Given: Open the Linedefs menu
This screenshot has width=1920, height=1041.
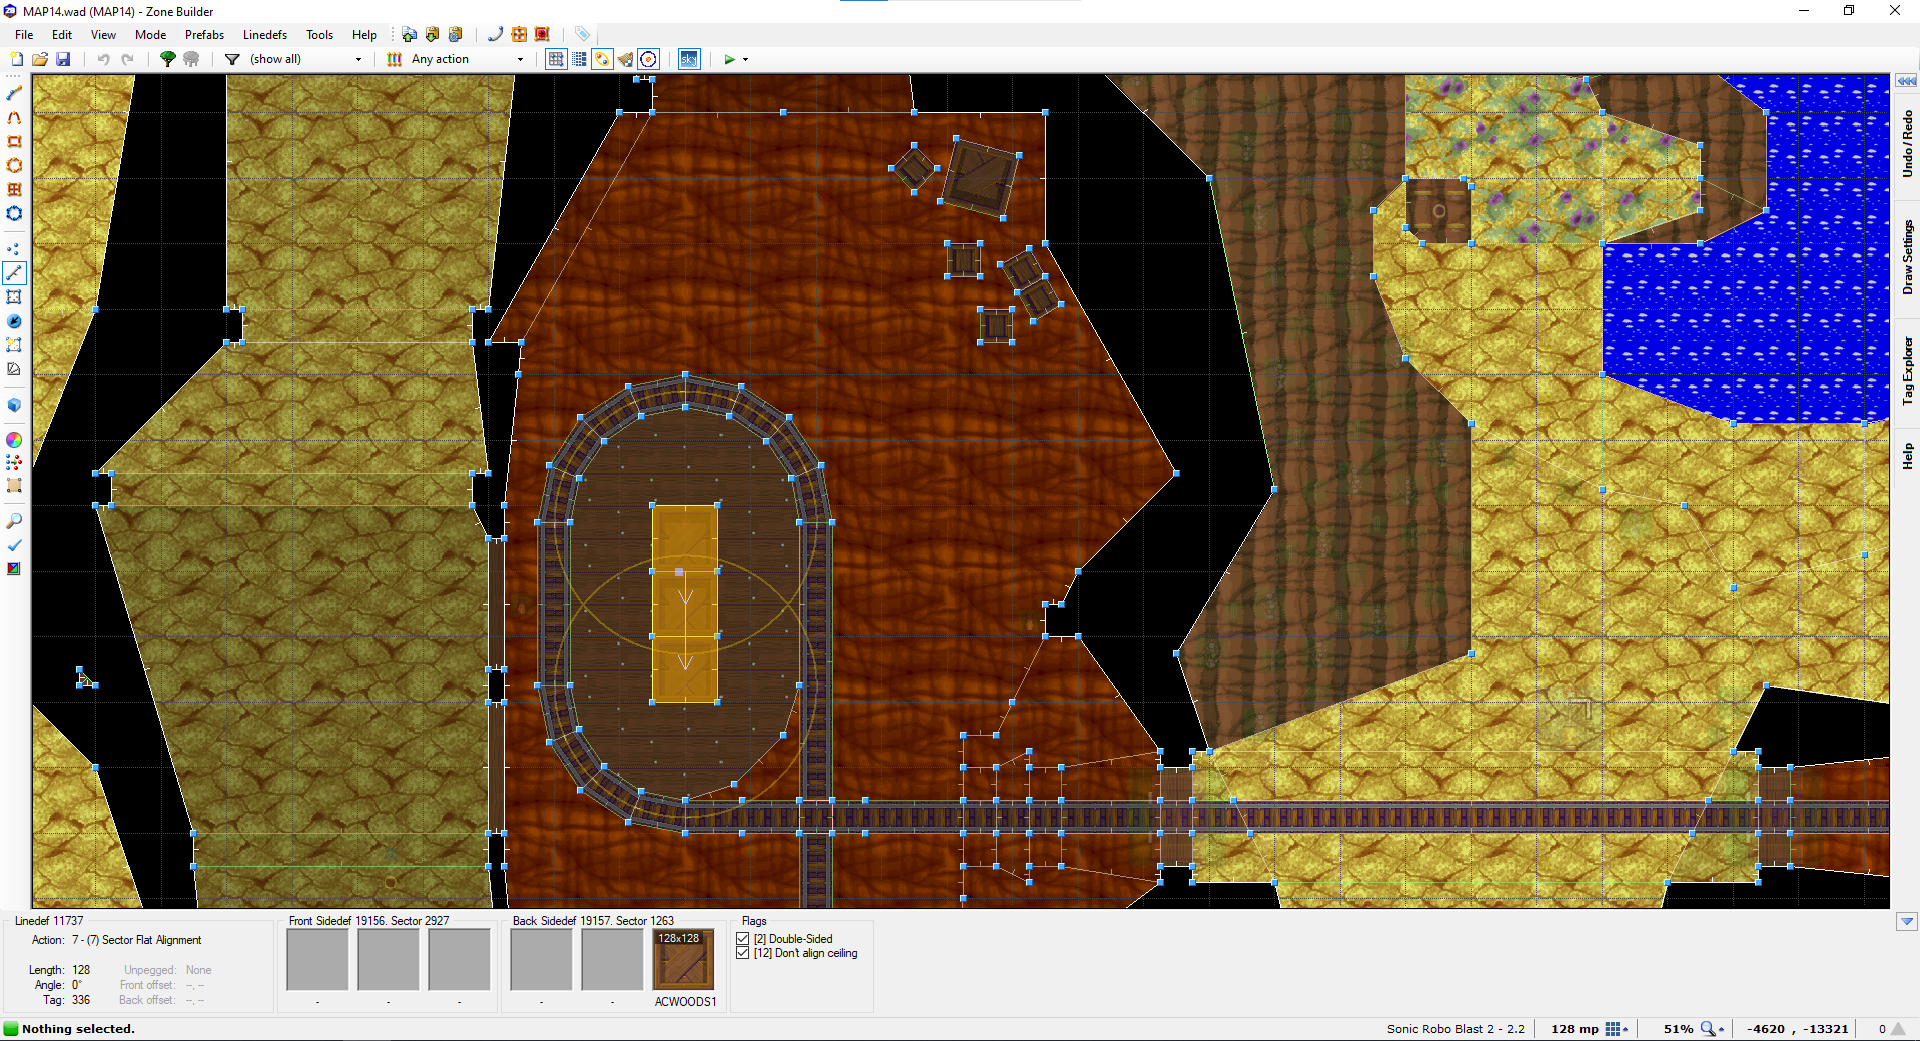Looking at the screenshot, I should click(264, 34).
